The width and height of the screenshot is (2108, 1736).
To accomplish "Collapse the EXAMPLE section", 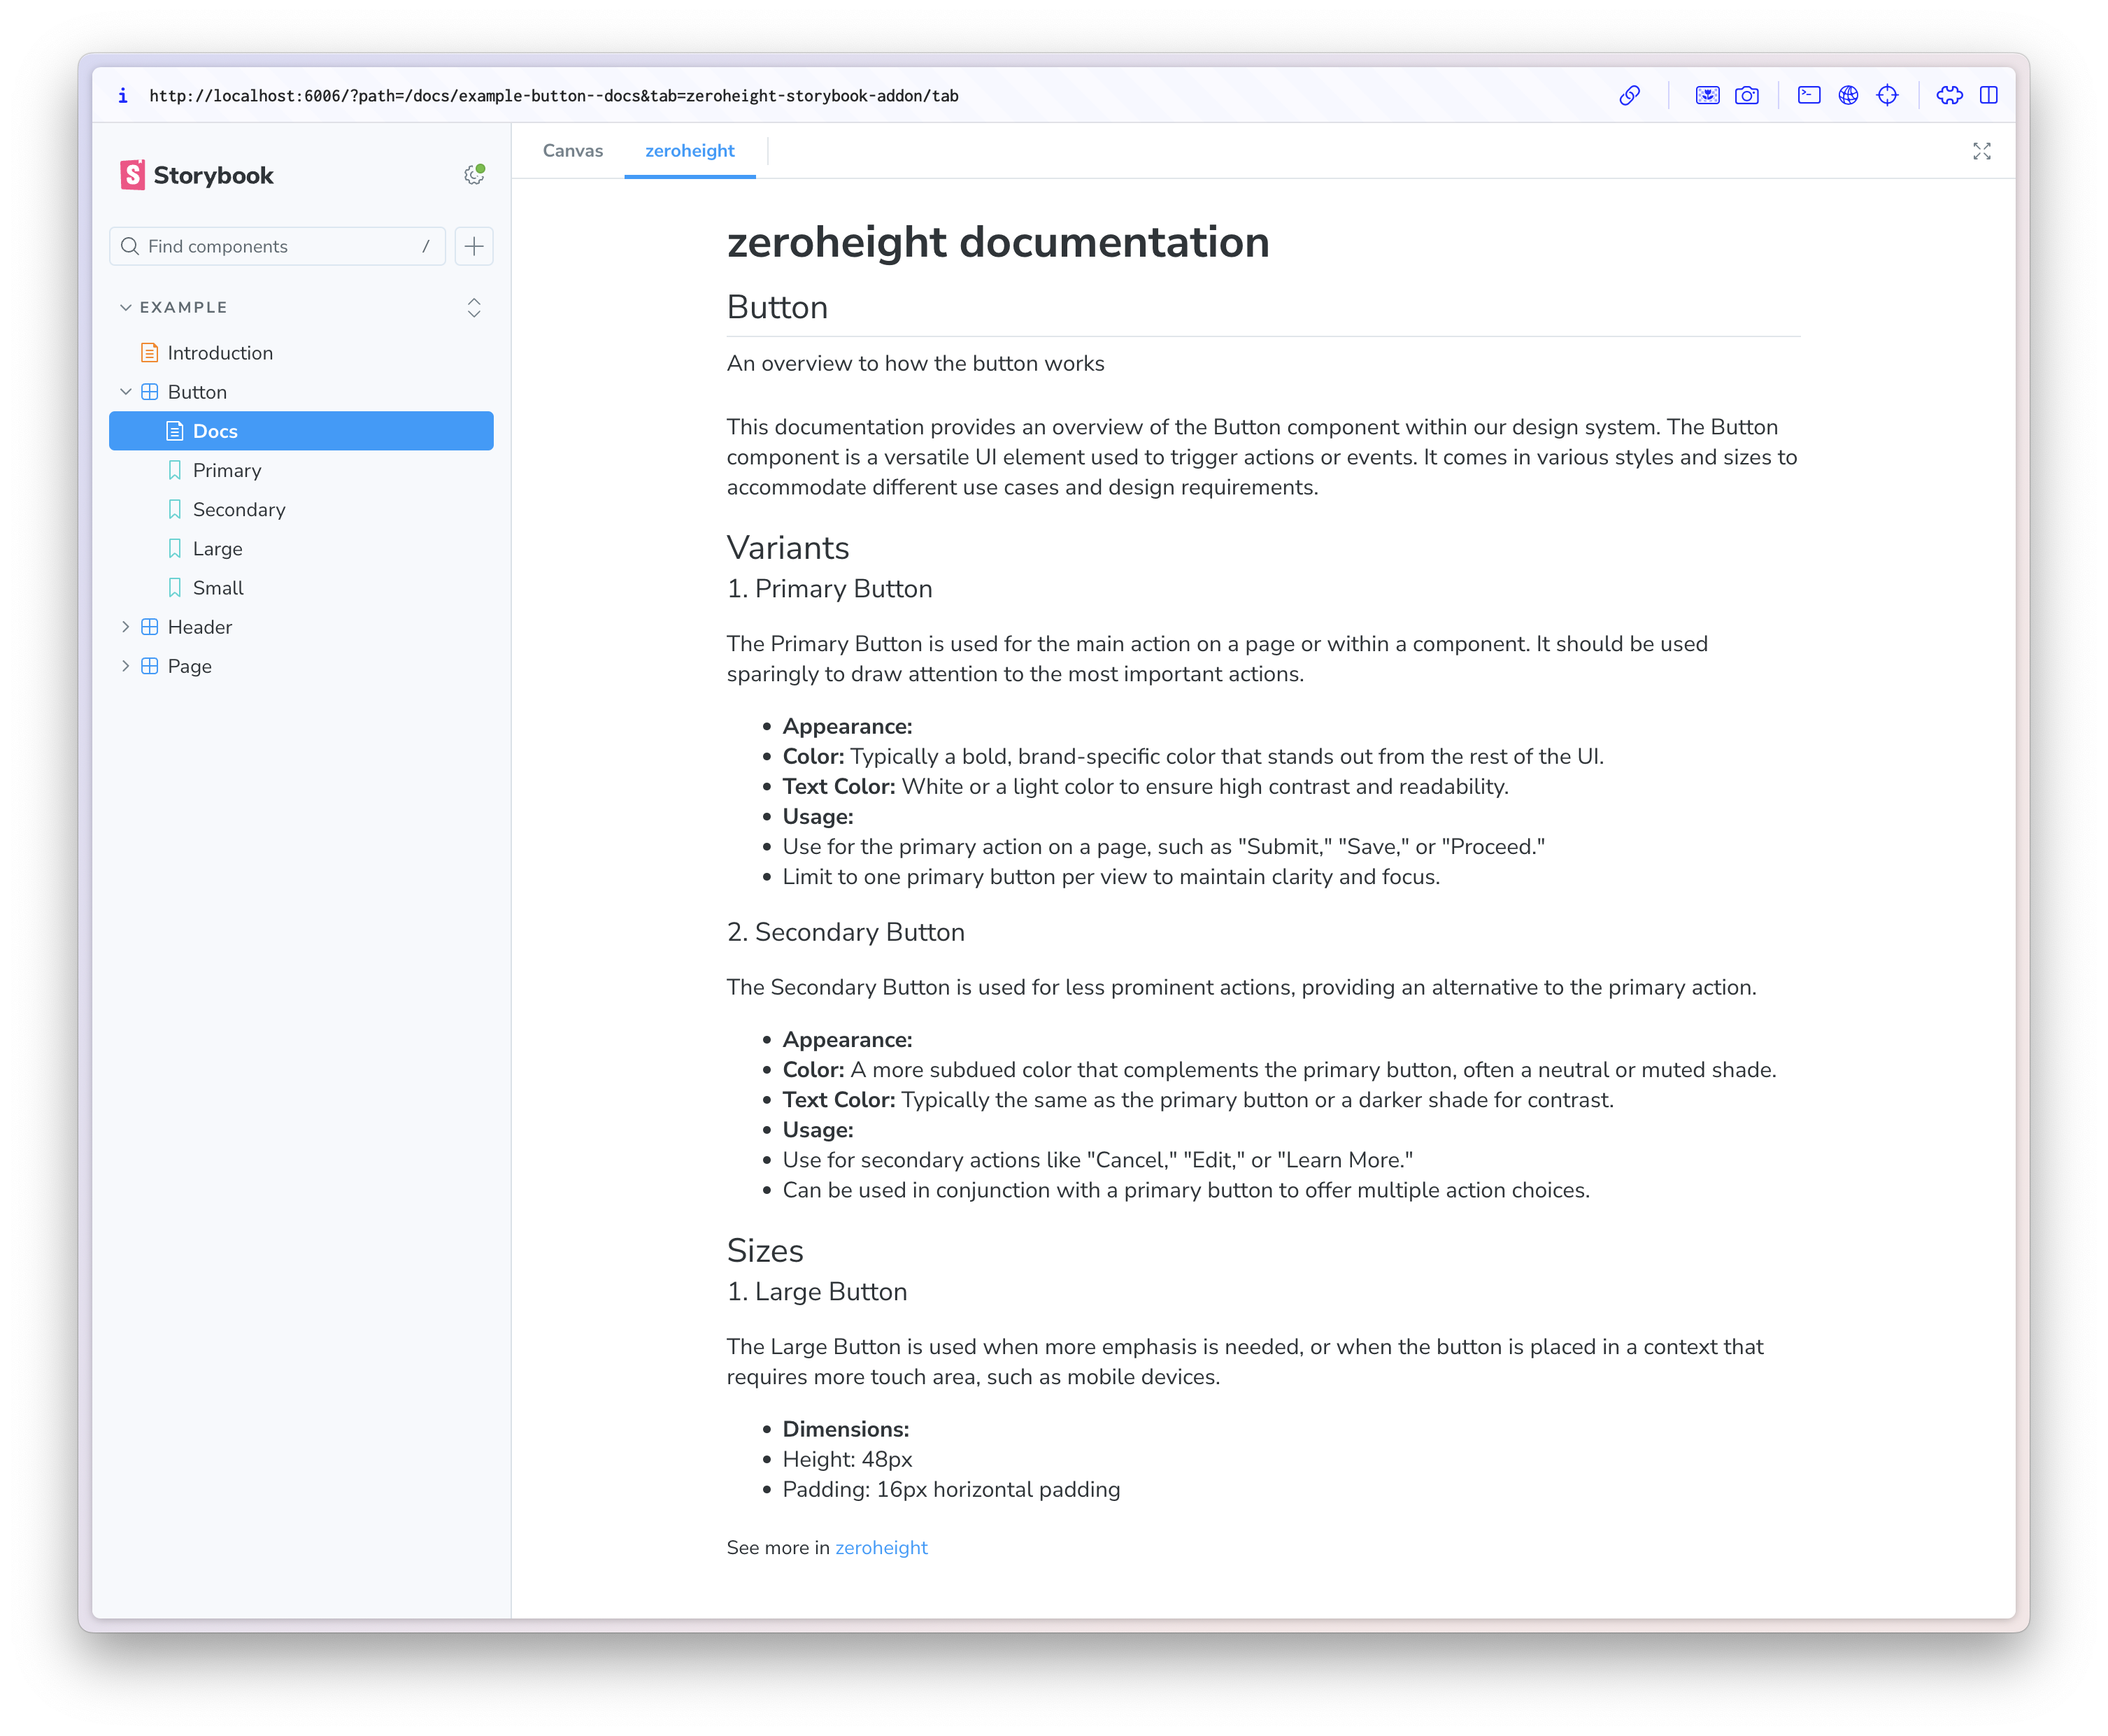I will (126, 307).
